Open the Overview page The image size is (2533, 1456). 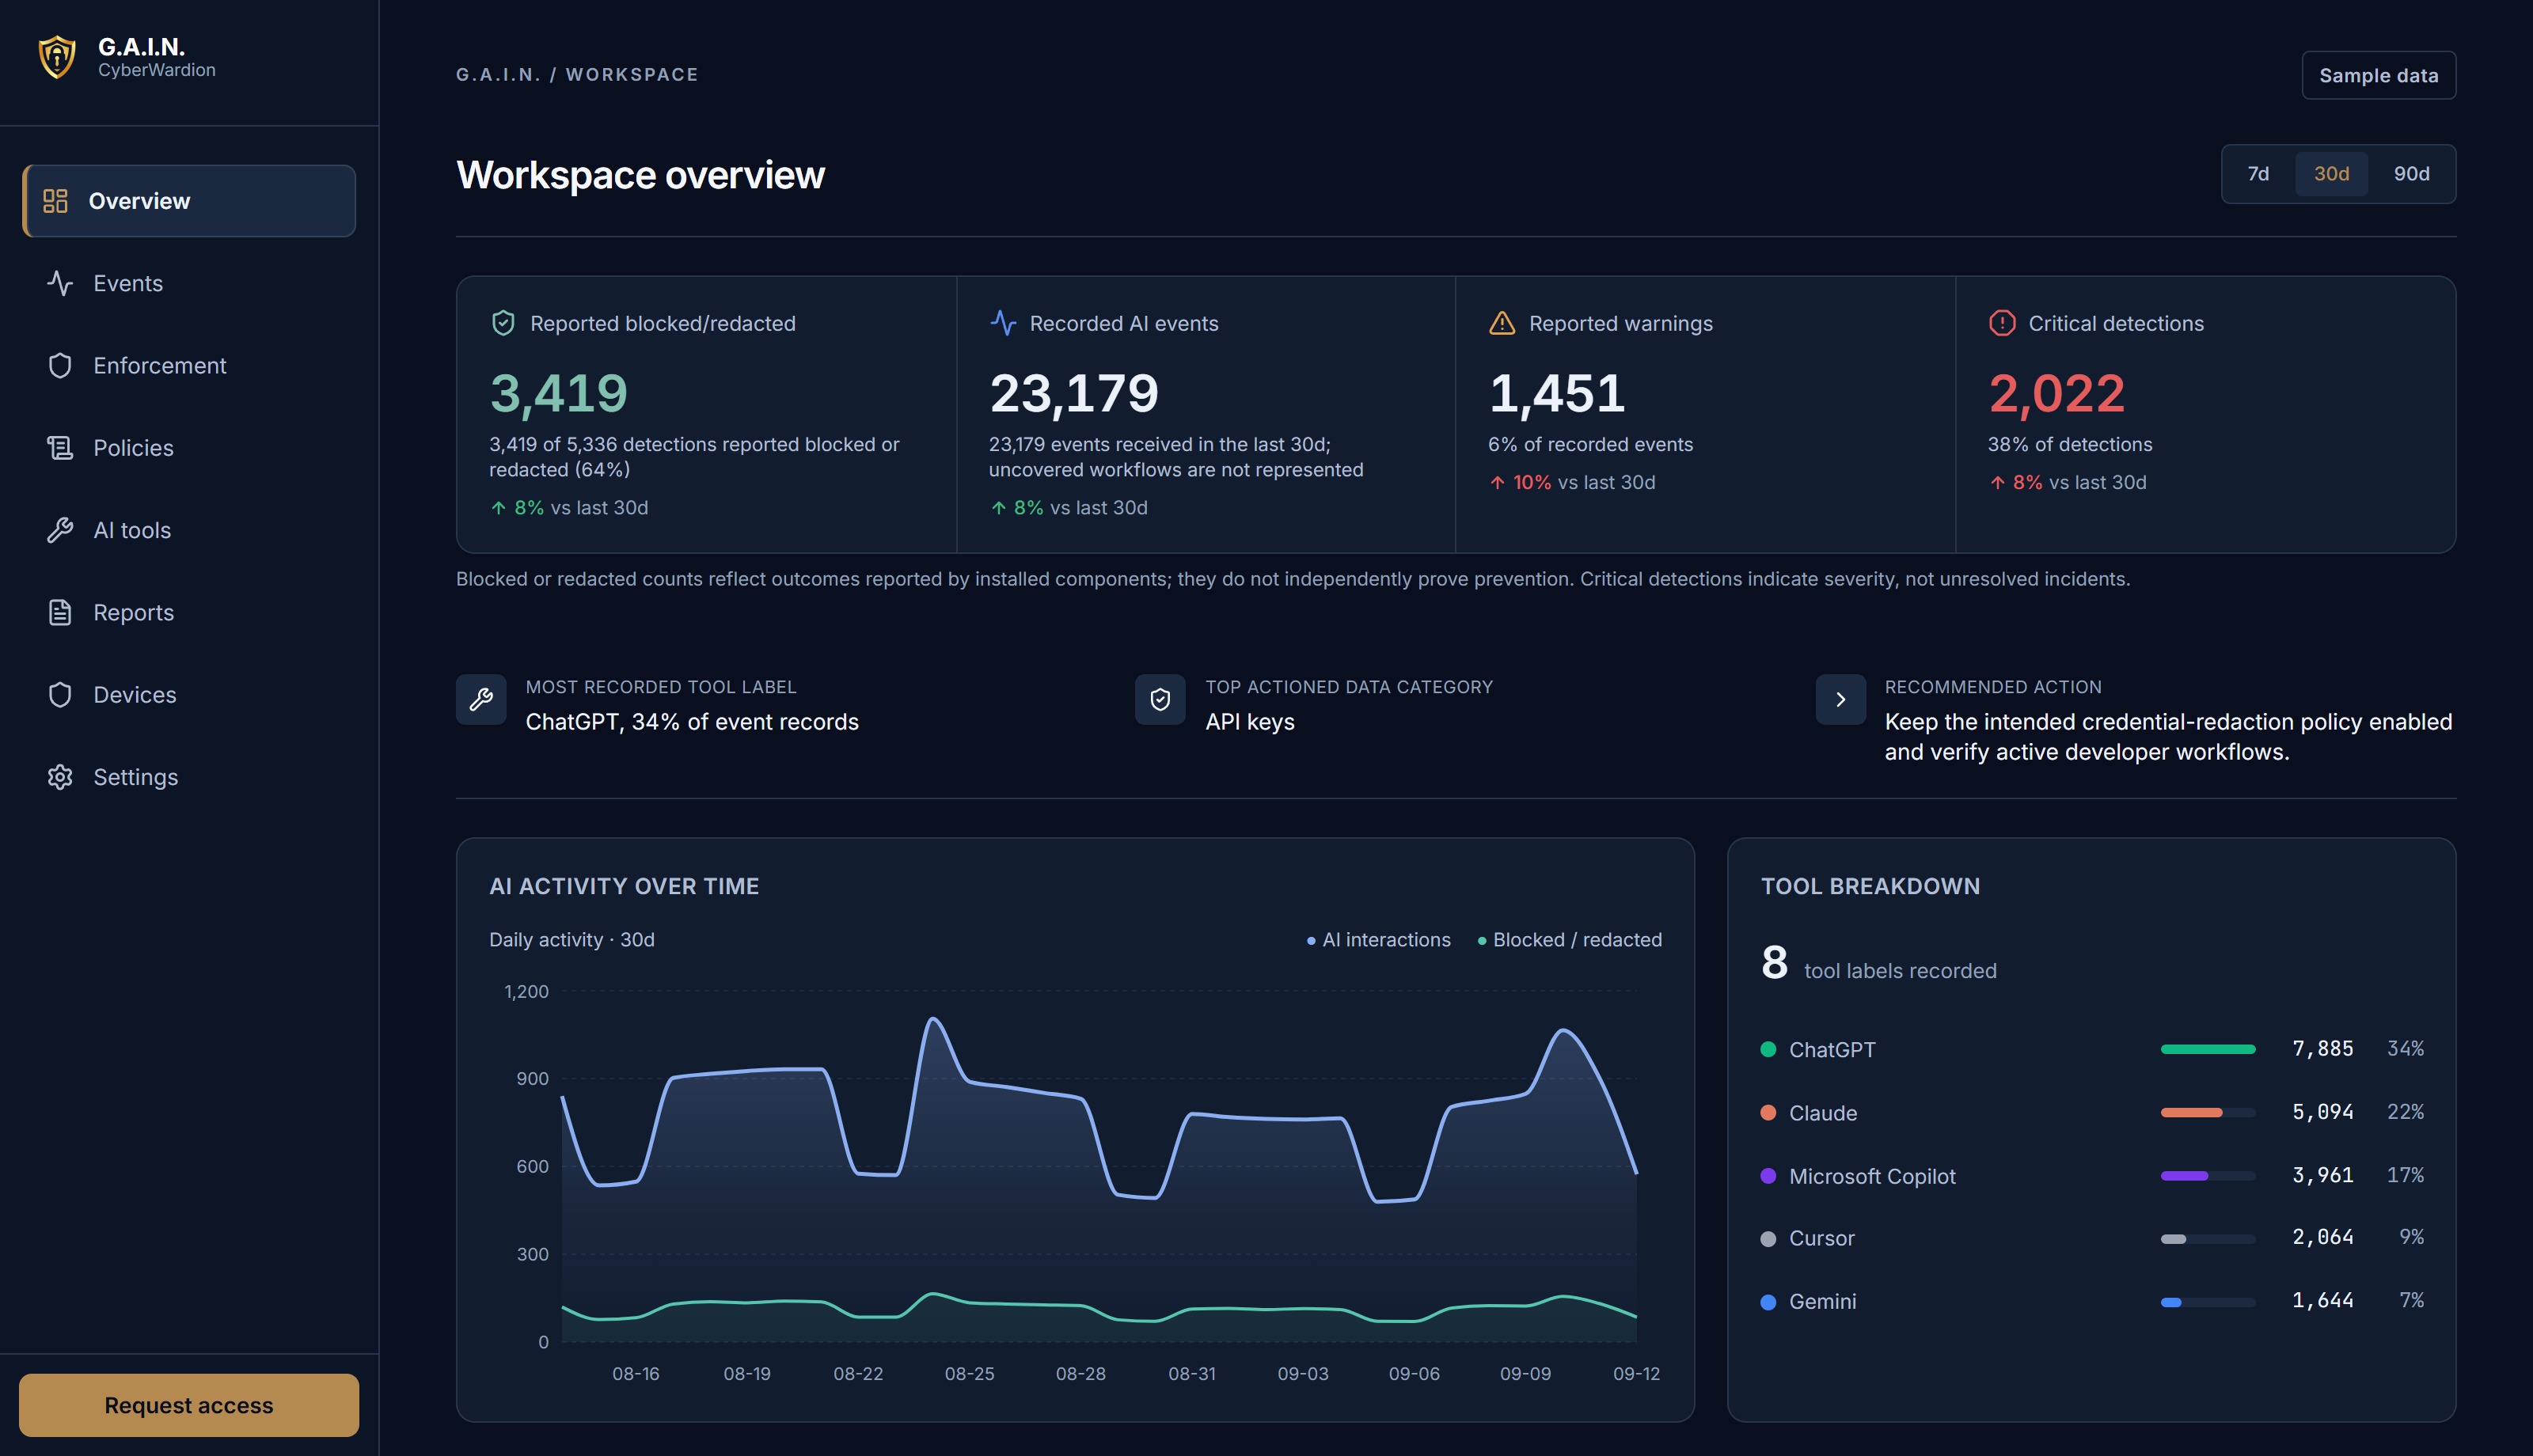(189, 201)
